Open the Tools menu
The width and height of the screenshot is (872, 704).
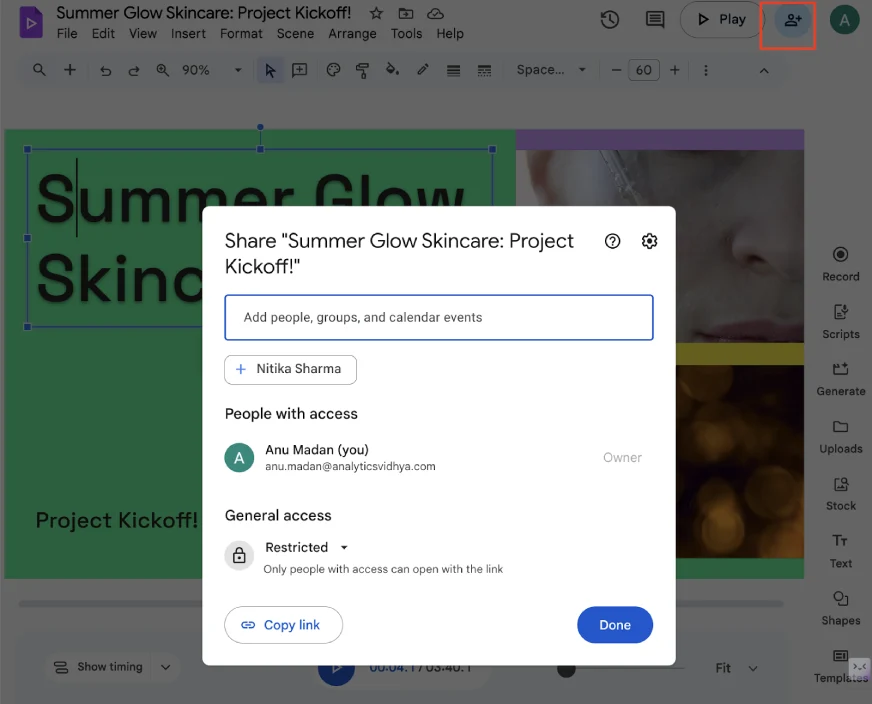(406, 34)
